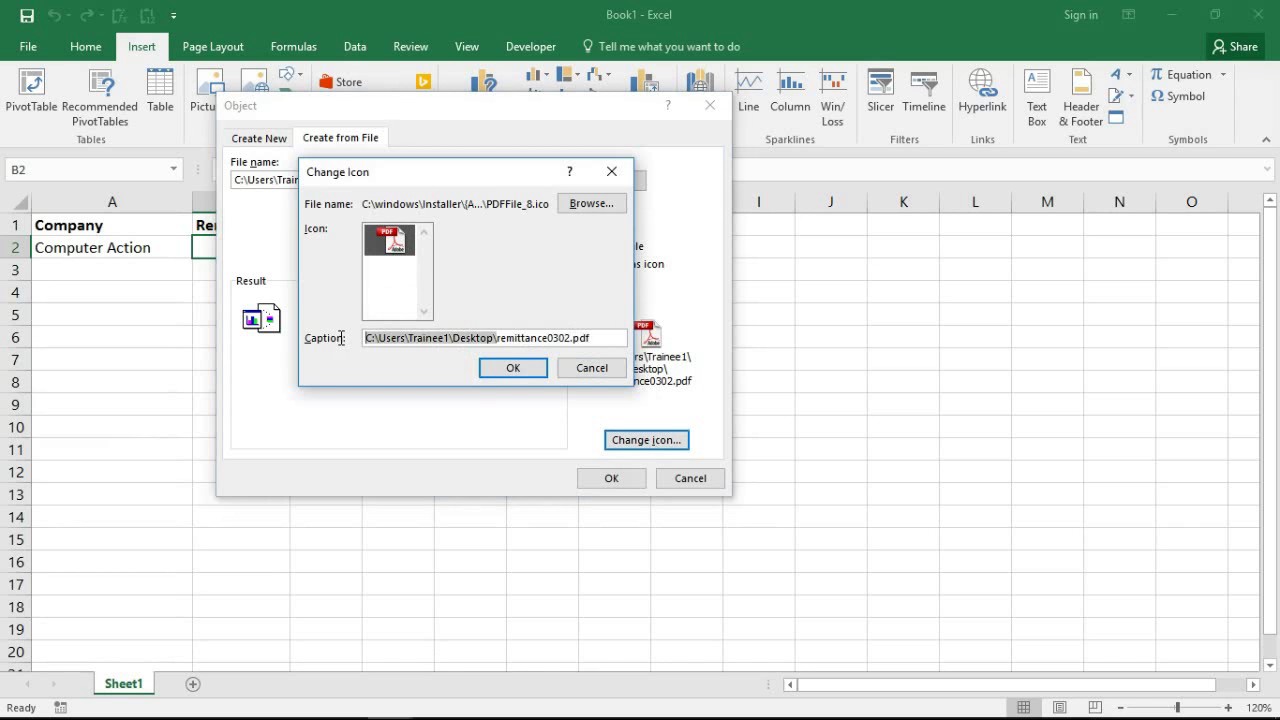Open Header & Footer in Text group

(x=1081, y=98)
